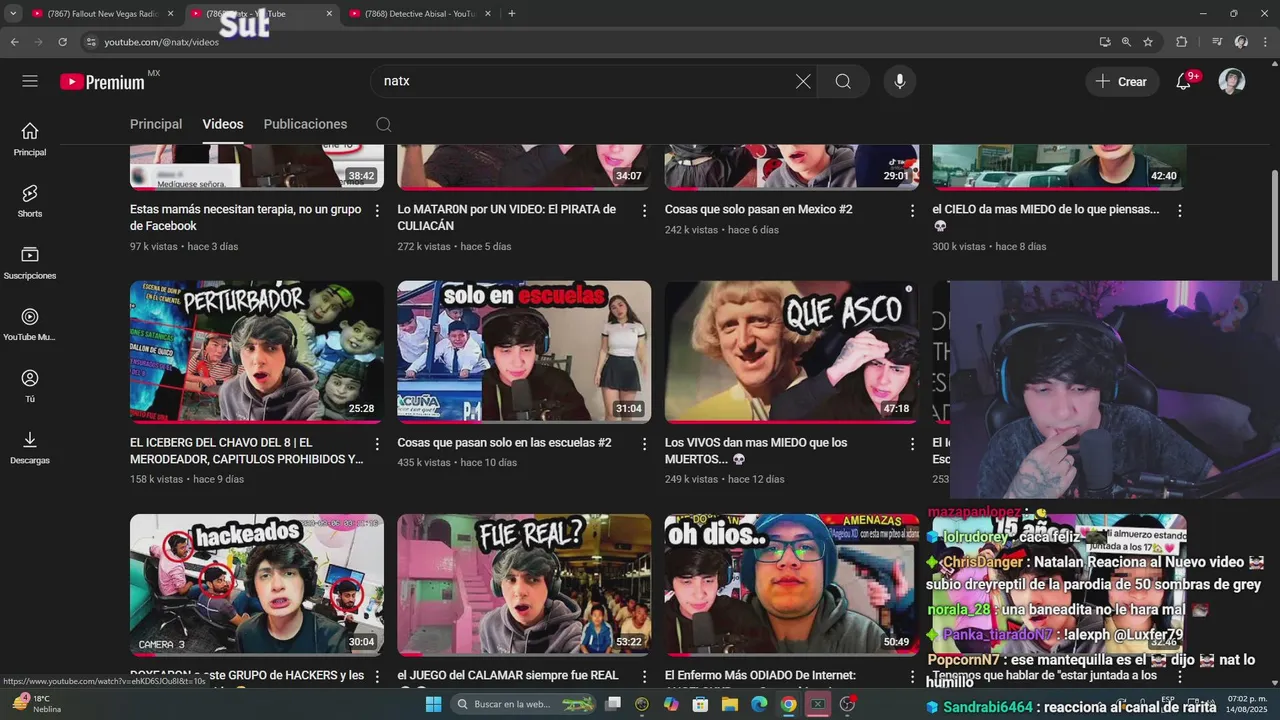Start voice search with the microphone
This screenshot has width=1280, height=720.
900,81
